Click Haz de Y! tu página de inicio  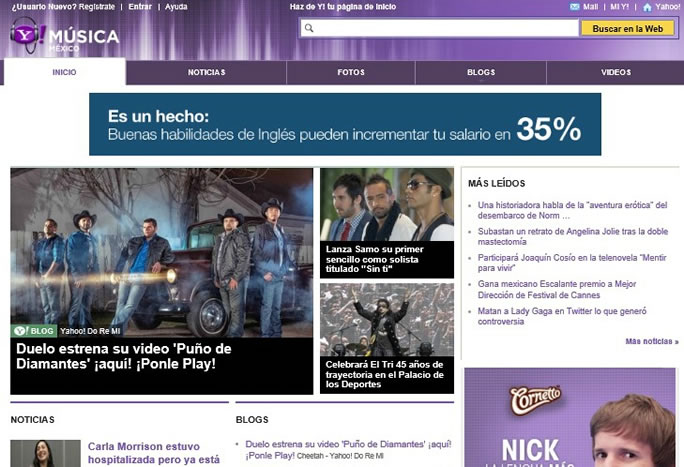[343, 7]
